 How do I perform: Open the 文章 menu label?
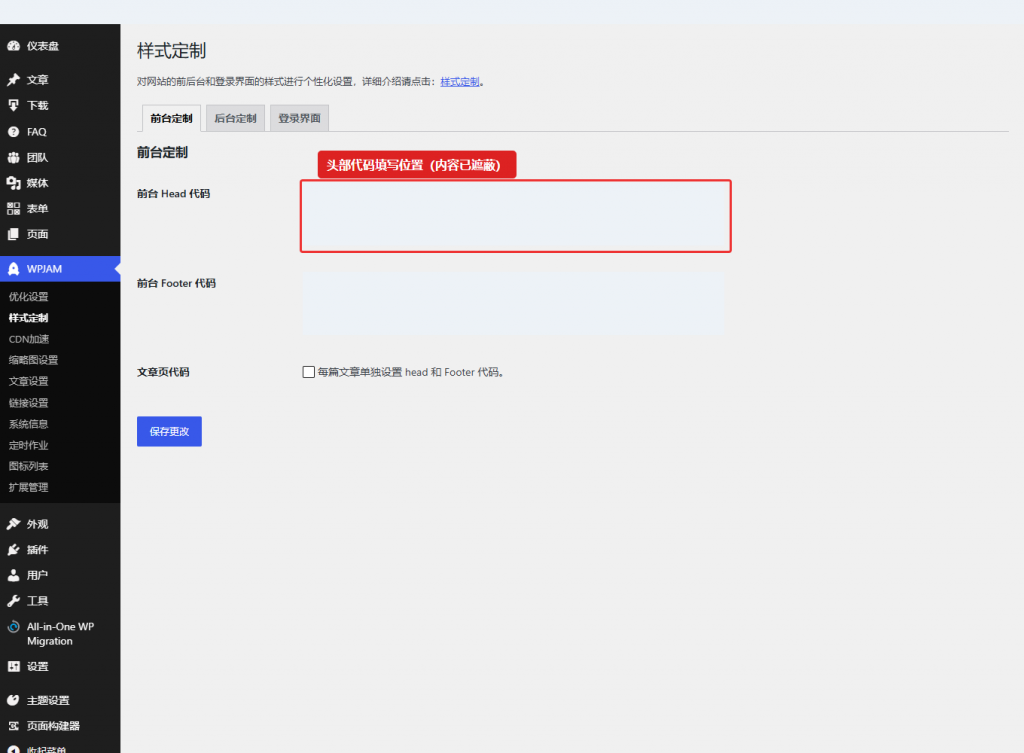38,80
